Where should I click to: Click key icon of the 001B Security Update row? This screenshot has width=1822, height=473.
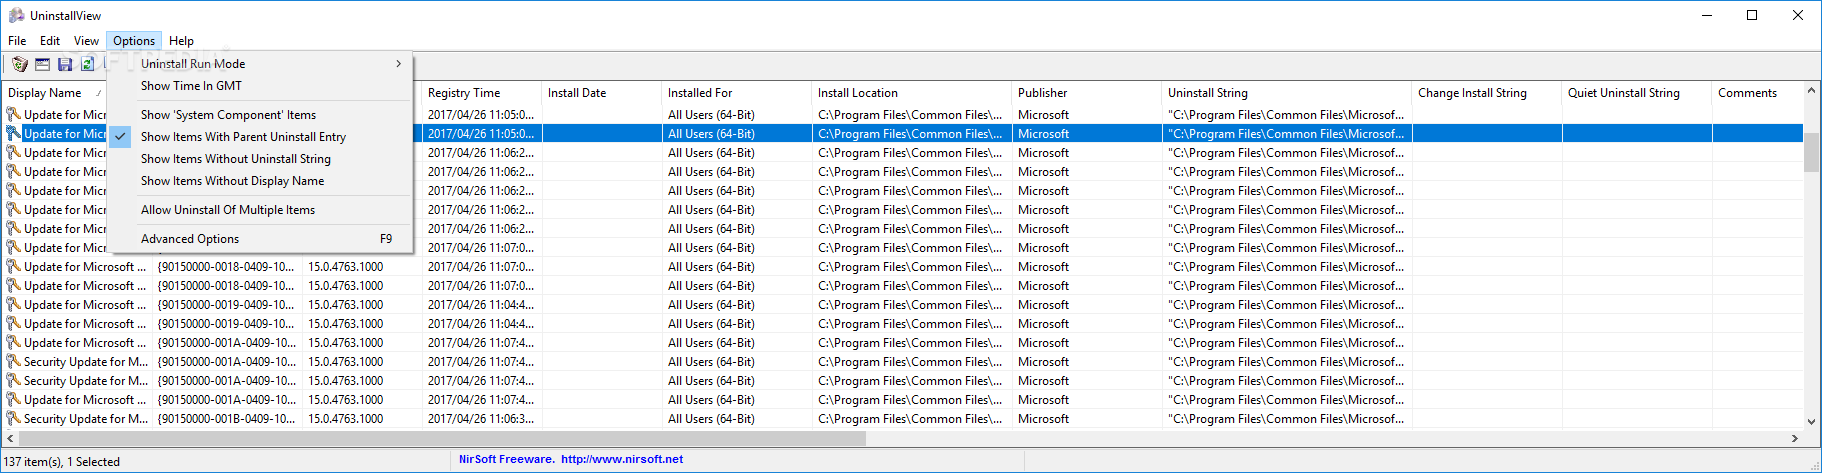click(x=14, y=419)
